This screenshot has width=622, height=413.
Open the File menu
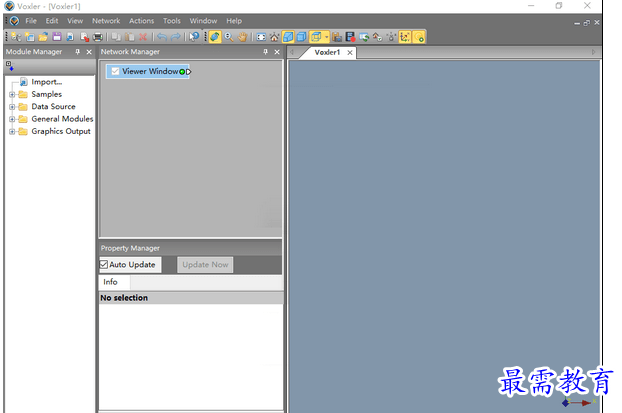click(x=31, y=21)
